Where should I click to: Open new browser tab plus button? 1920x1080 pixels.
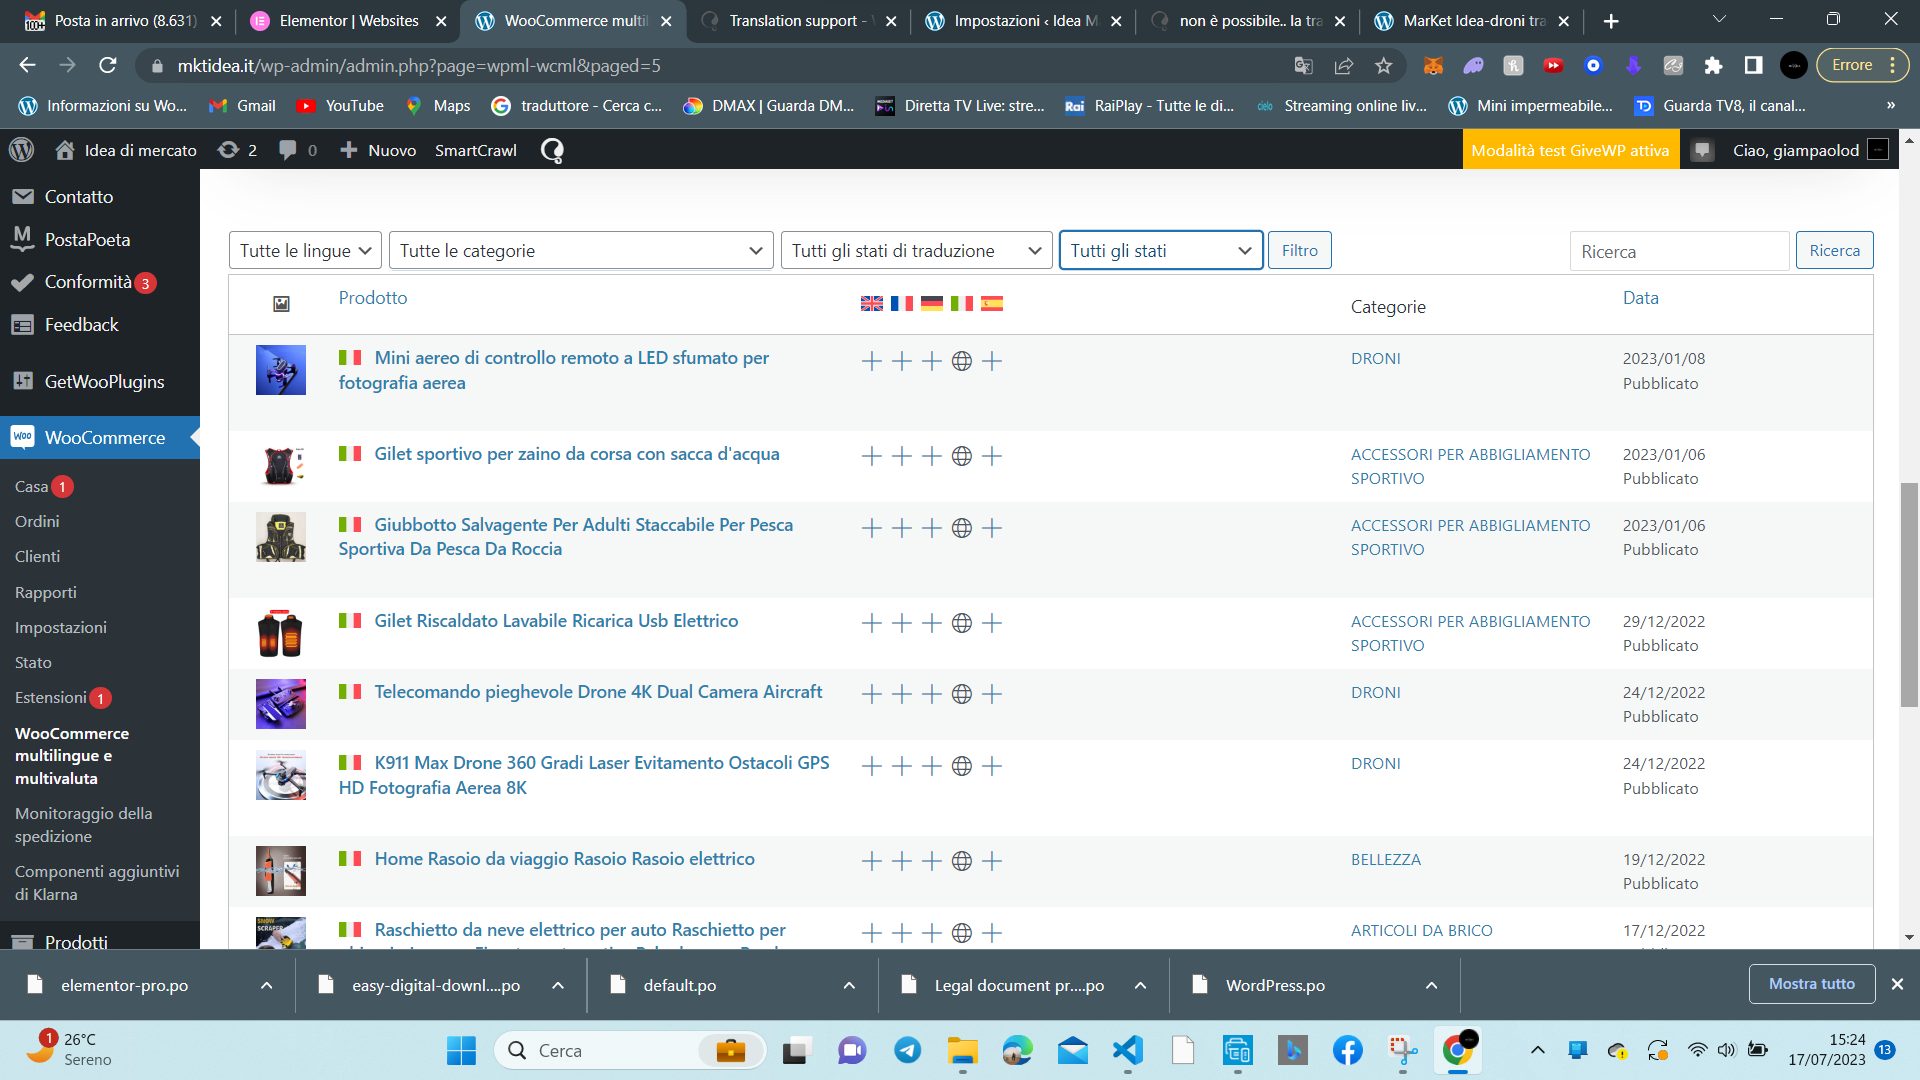pyautogui.click(x=1611, y=20)
